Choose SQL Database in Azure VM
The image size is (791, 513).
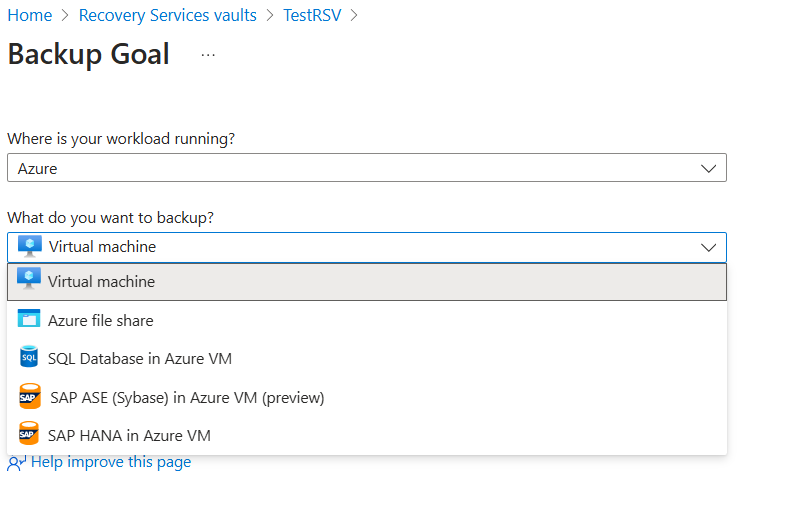point(140,359)
